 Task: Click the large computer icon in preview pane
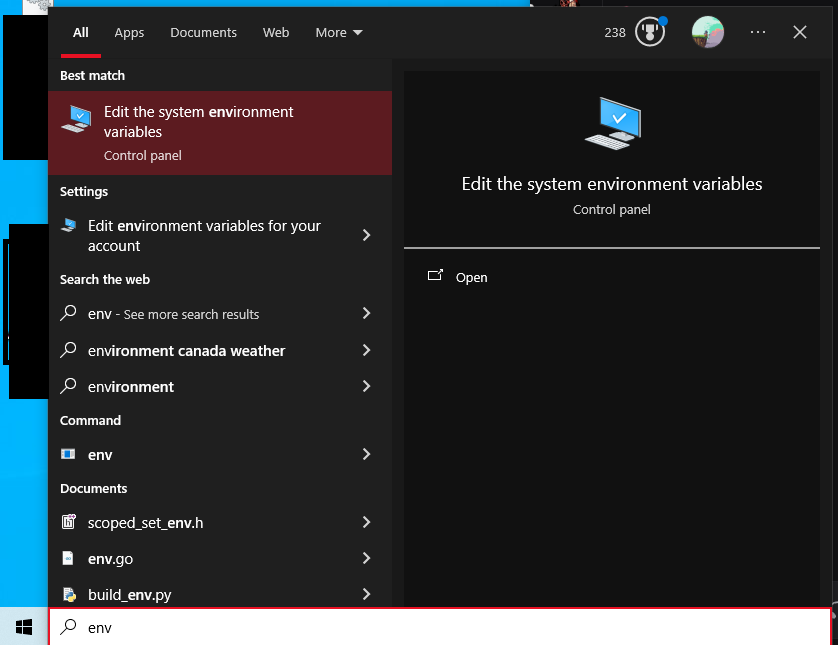pyautogui.click(x=612, y=124)
